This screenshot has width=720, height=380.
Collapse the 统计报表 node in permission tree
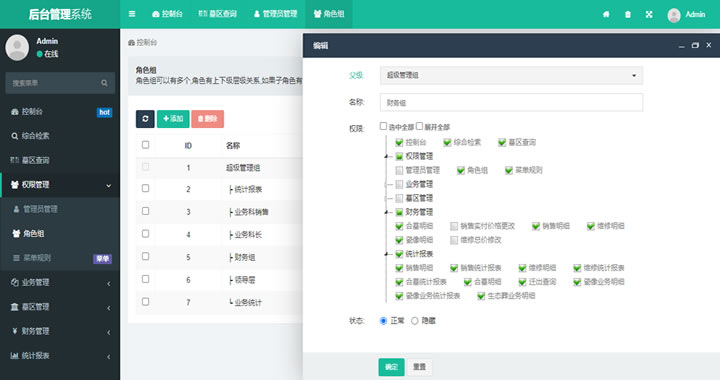coord(387,254)
